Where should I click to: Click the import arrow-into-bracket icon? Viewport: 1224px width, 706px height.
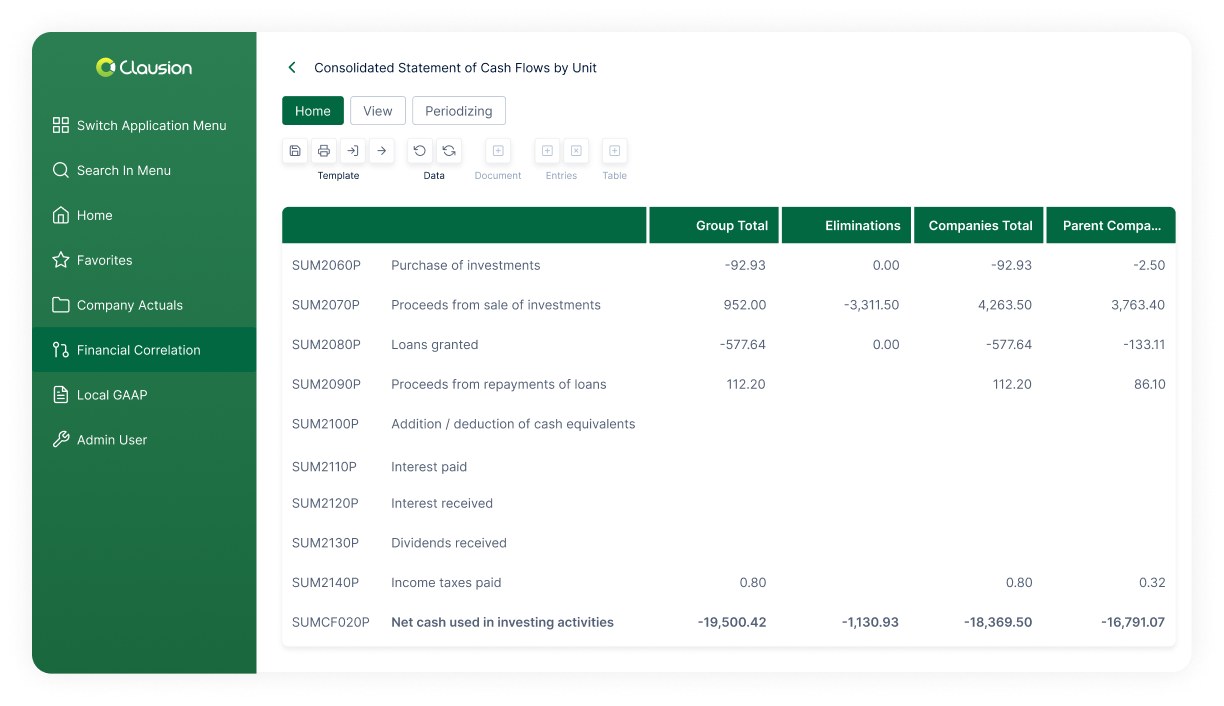352,151
